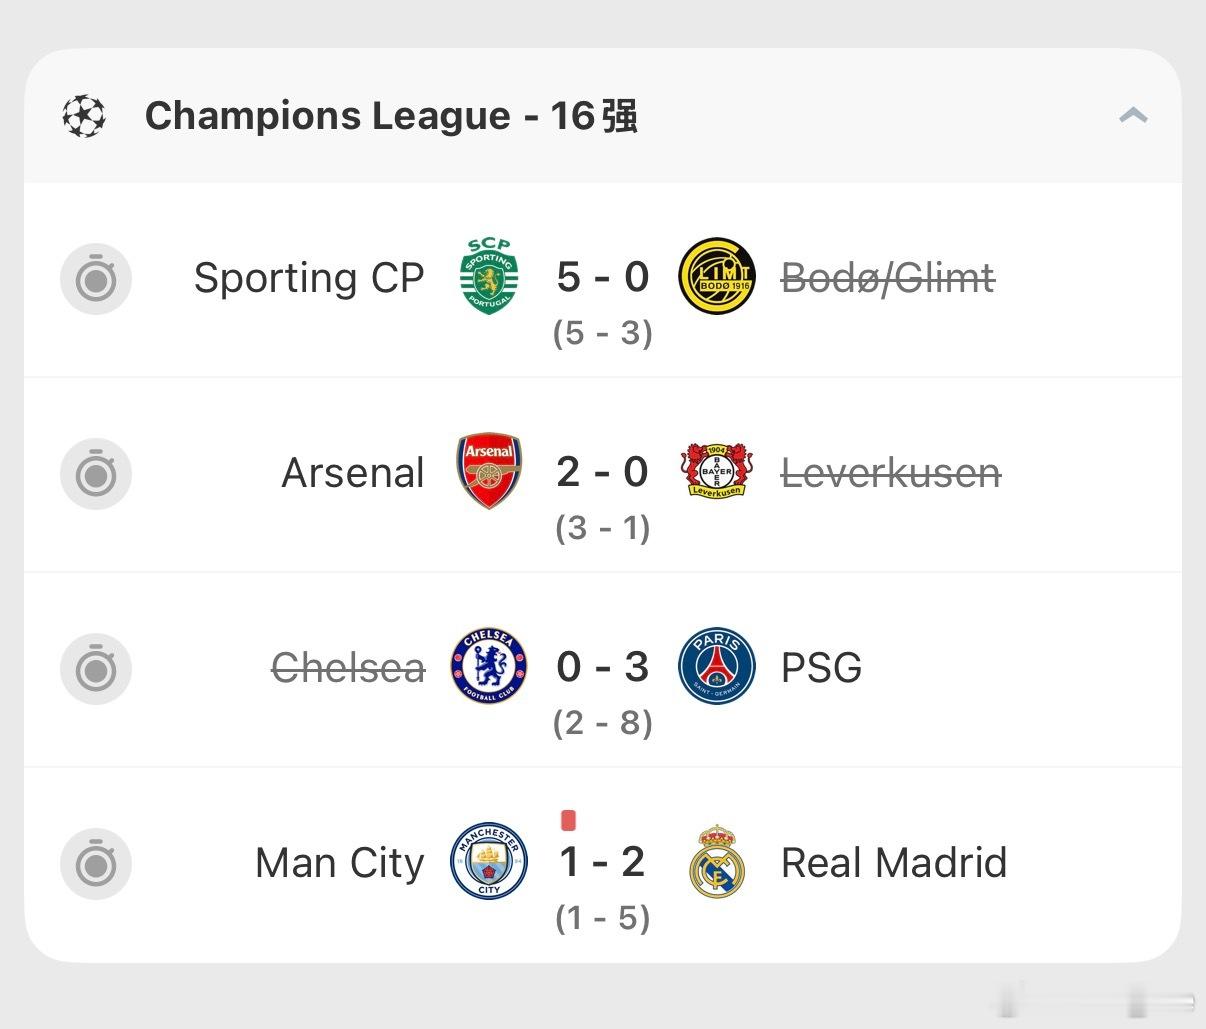The height and width of the screenshot is (1029, 1206).
Task: Toggle the stopwatch for Sporting CP match
Action: 96,278
